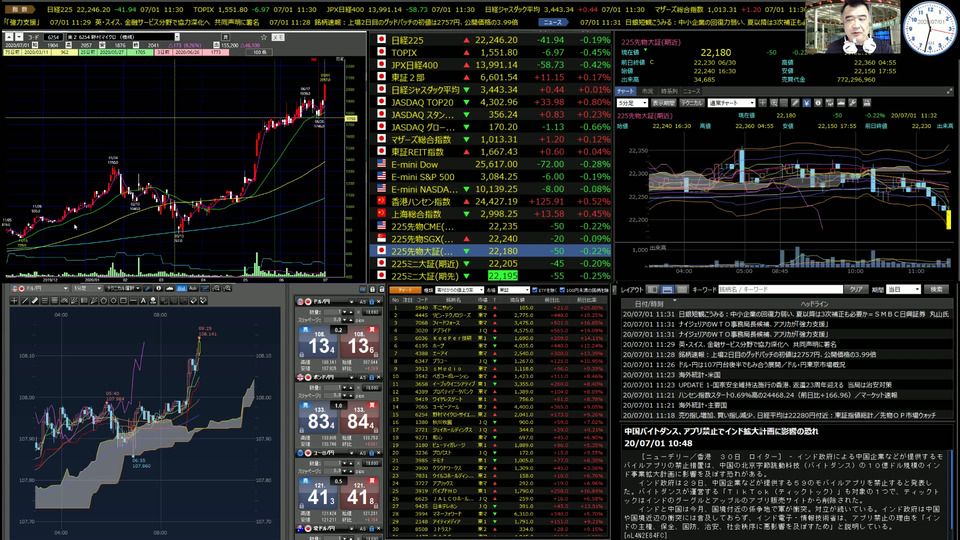The width and height of the screenshot is (960, 540).
Task: Open the テクニカル選択 dropdown in FX chart
Action: point(122,288)
